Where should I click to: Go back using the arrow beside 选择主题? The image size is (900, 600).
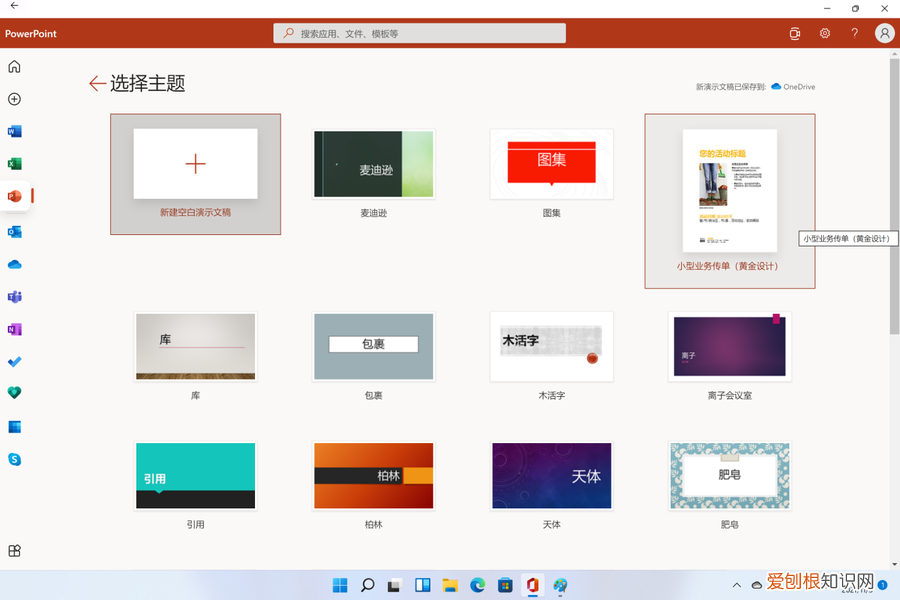(96, 84)
